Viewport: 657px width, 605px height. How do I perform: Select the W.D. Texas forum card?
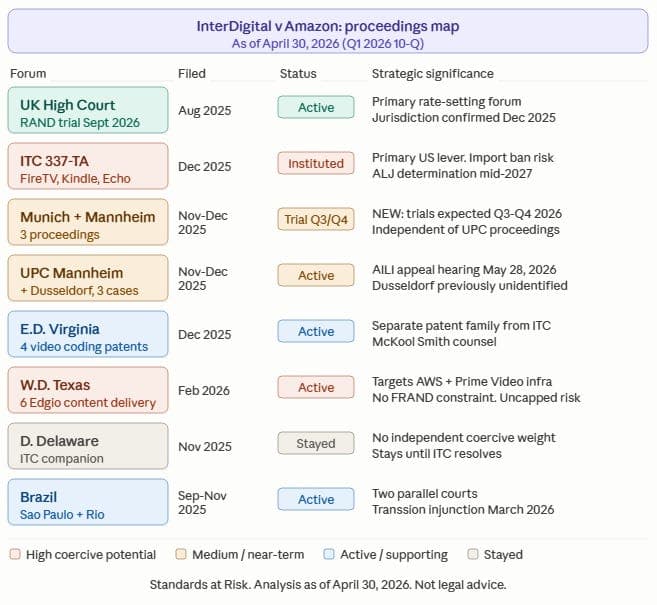(x=88, y=390)
